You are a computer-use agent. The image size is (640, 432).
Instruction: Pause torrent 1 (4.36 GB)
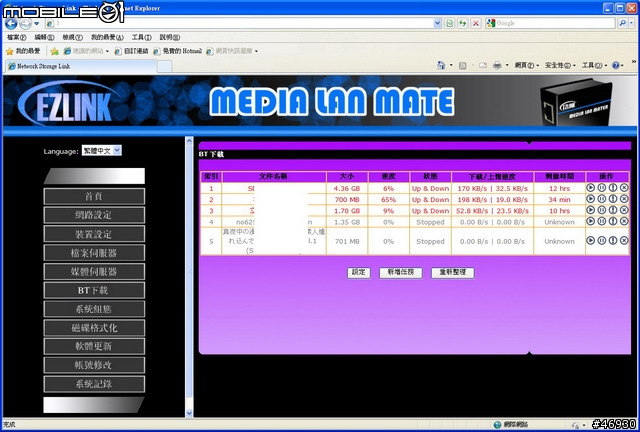pyautogui.click(x=602, y=187)
